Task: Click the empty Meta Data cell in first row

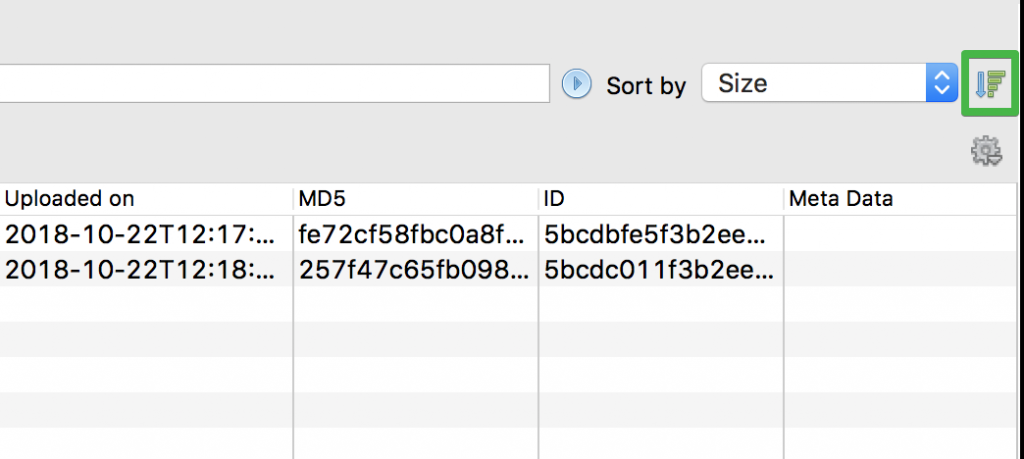Action: (x=900, y=235)
